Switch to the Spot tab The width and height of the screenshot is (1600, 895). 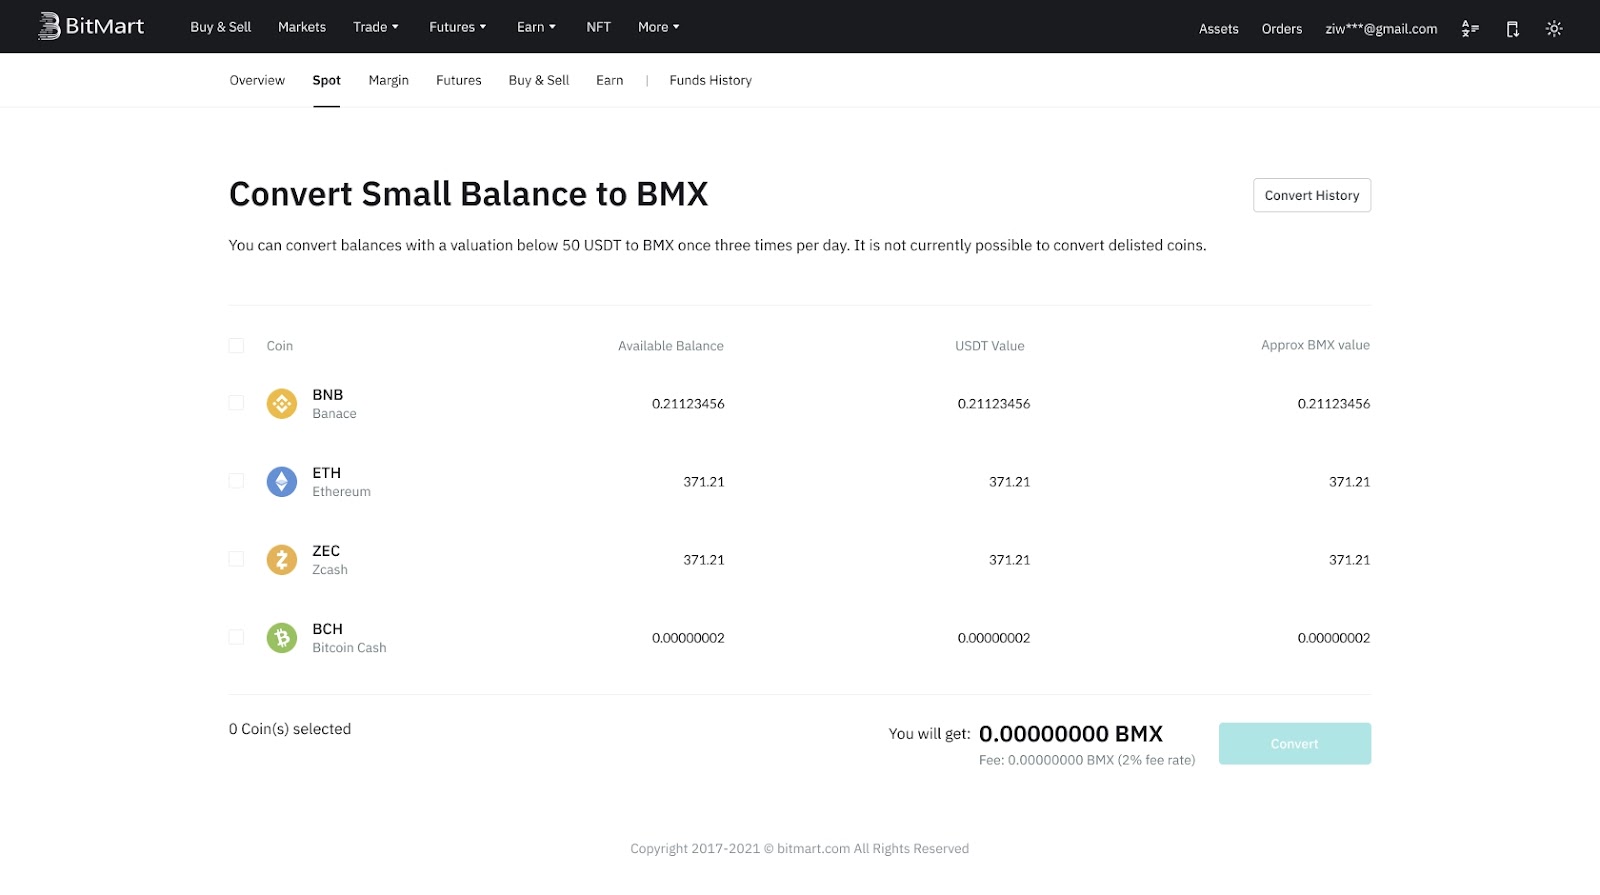326,80
